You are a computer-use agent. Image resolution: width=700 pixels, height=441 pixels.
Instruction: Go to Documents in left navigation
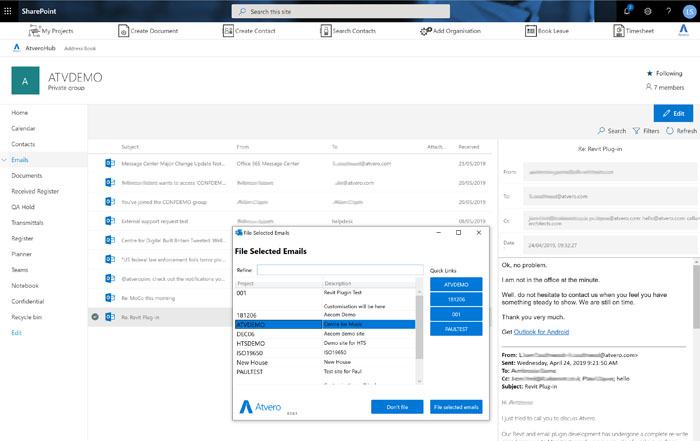coord(27,175)
